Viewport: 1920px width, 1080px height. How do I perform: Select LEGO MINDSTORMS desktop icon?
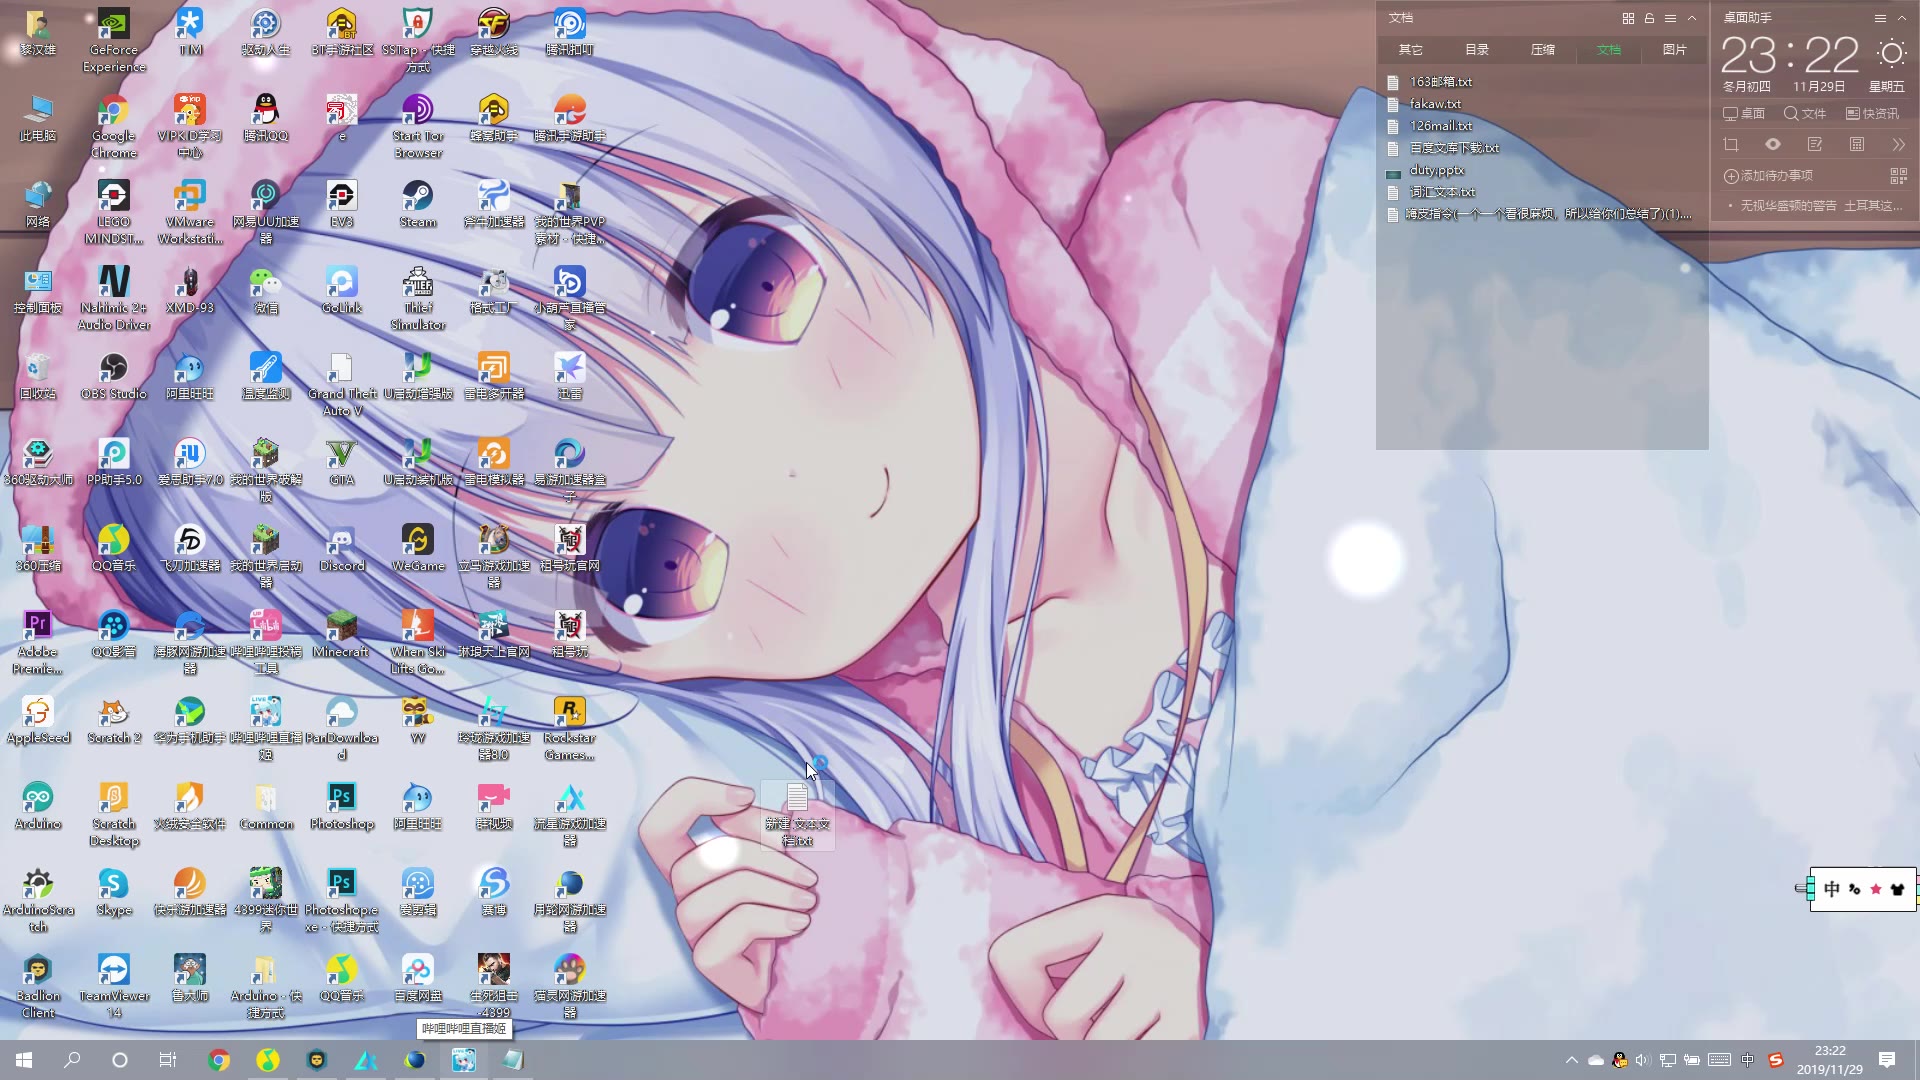(x=114, y=212)
